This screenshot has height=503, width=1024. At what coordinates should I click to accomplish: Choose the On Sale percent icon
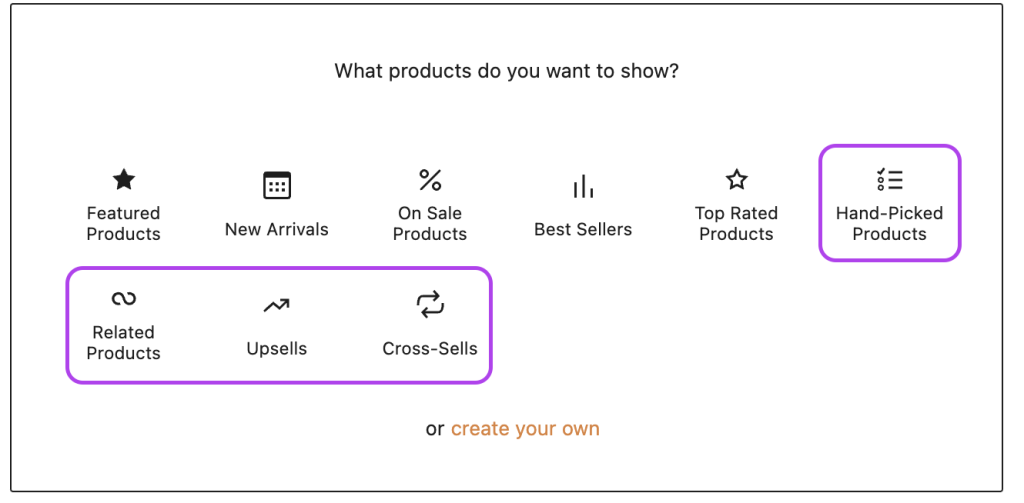click(430, 180)
